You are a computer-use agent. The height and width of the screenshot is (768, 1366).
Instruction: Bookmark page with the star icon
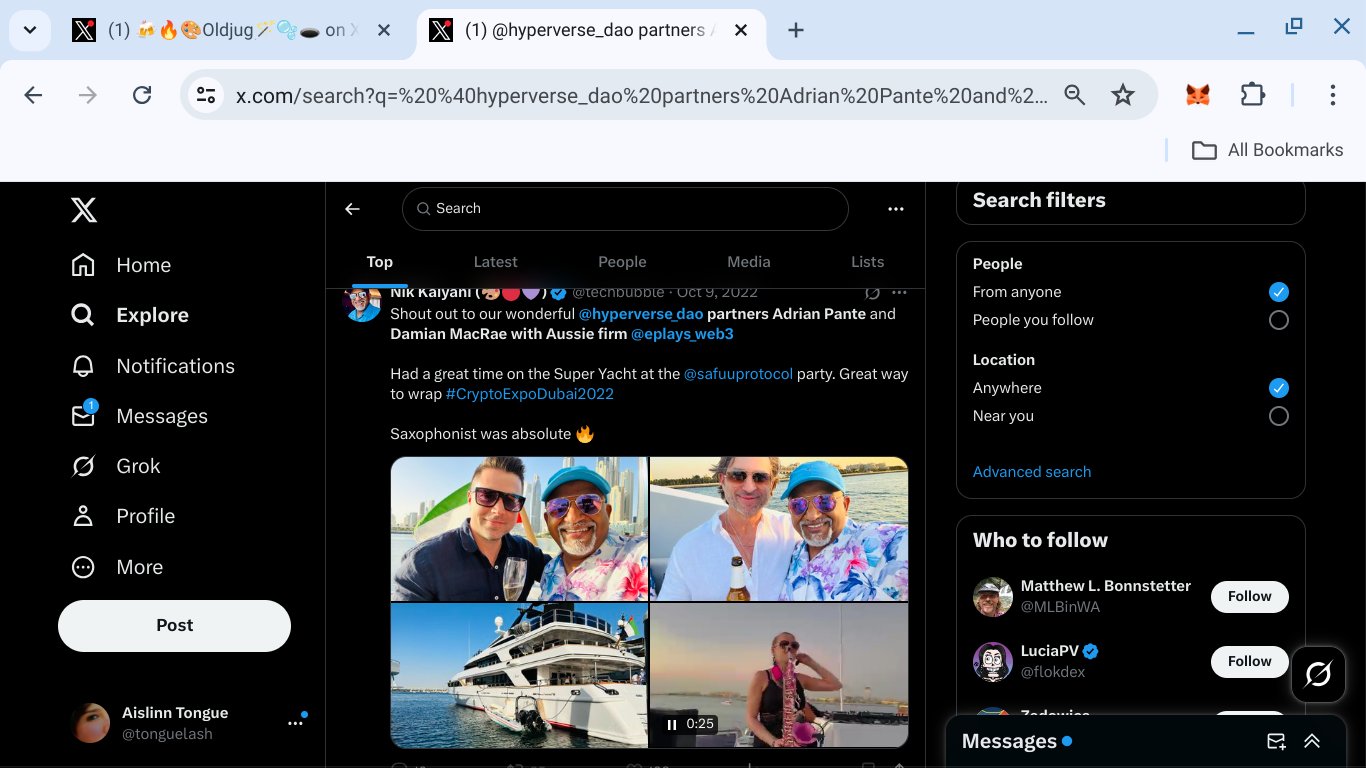1123,95
